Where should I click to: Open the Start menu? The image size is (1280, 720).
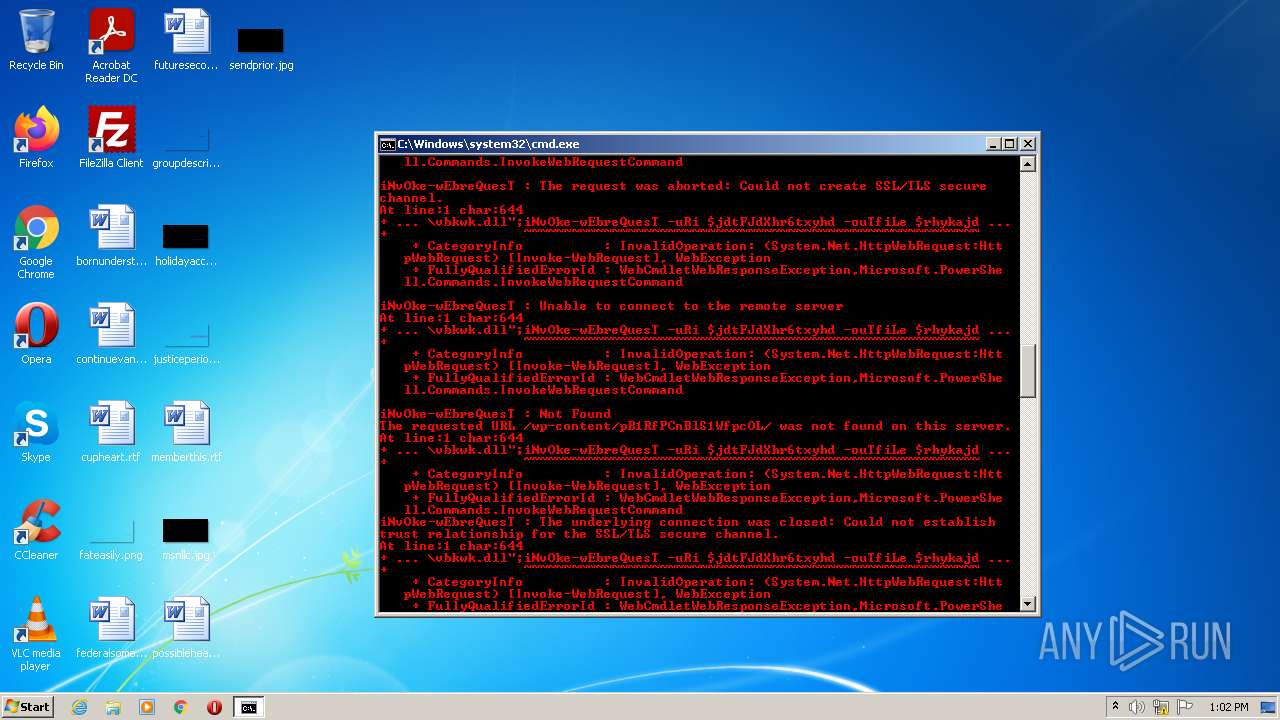tap(28, 707)
